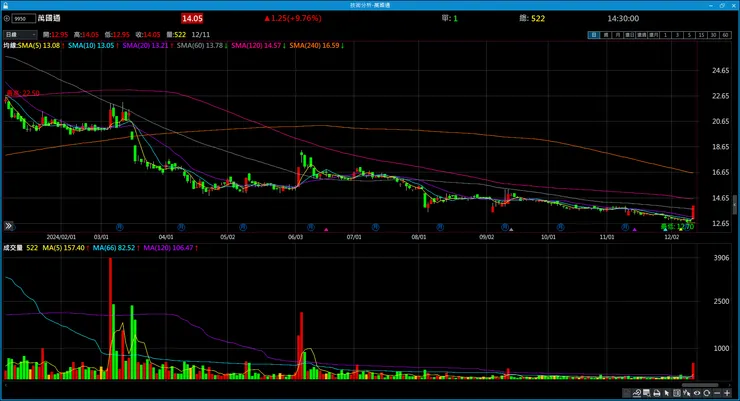
Task: Click the Y-axis cursor tool icon
Action: (687, 393)
